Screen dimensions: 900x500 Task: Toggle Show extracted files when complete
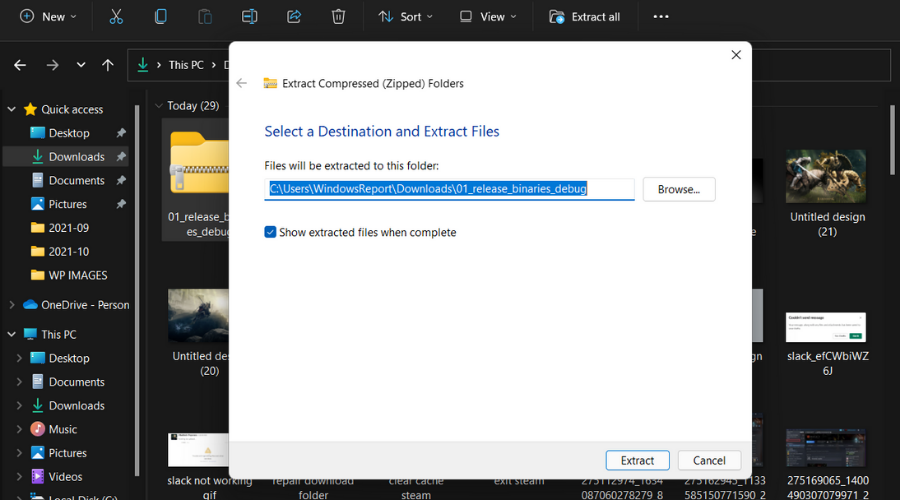tap(270, 232)
